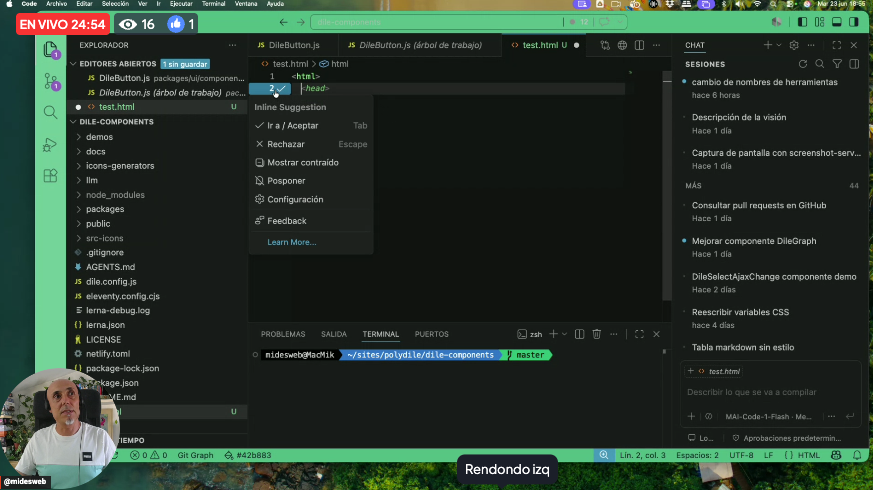Open the Explorer view in activity bar
The height and width of the screenshot is (490, 873).
51,50
